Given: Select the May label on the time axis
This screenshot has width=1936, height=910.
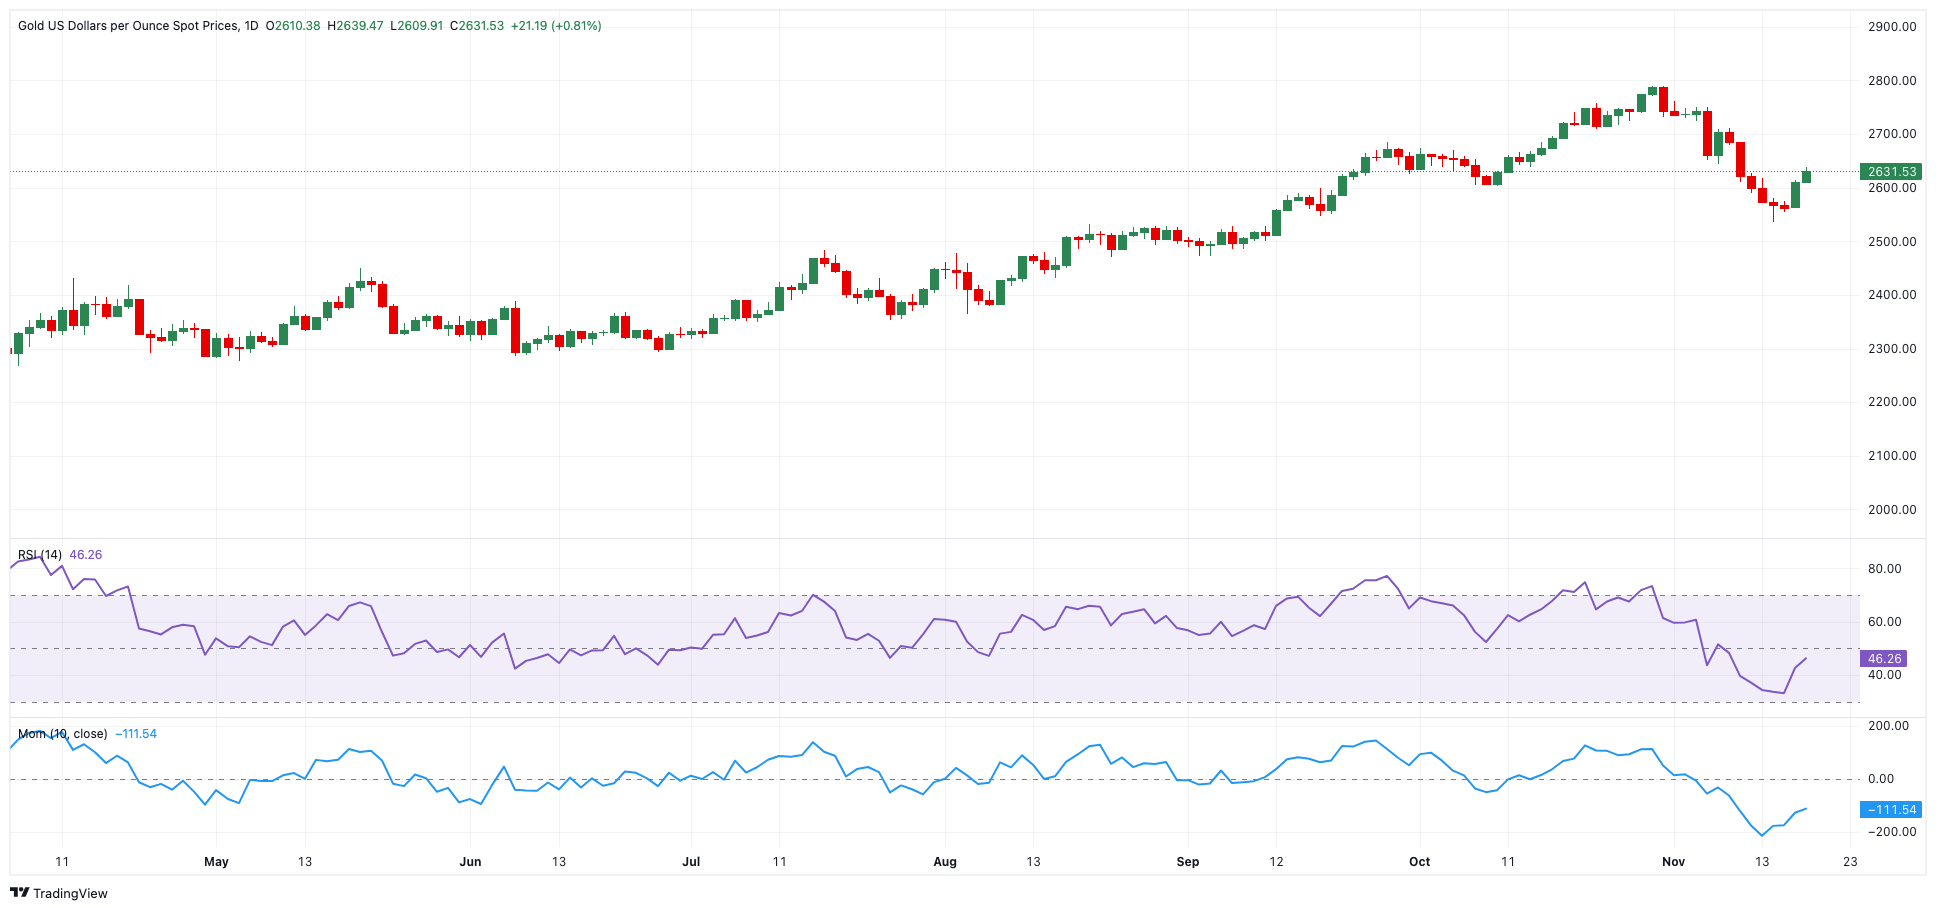Looking at the screenshot, I should (x=216, y=861).
